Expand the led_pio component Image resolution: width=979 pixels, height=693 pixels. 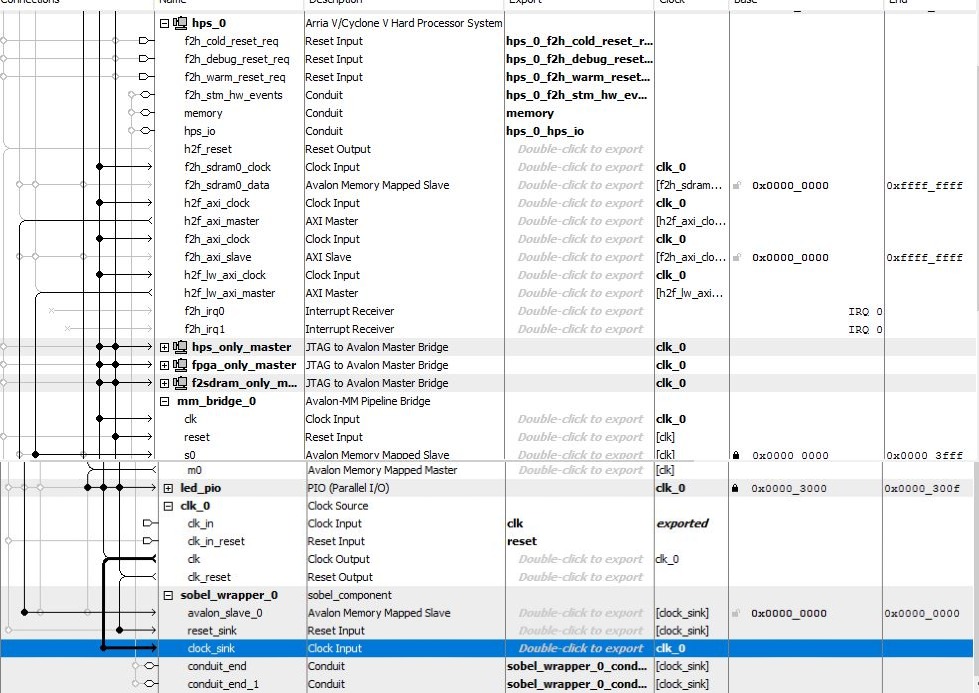[169, 488]
